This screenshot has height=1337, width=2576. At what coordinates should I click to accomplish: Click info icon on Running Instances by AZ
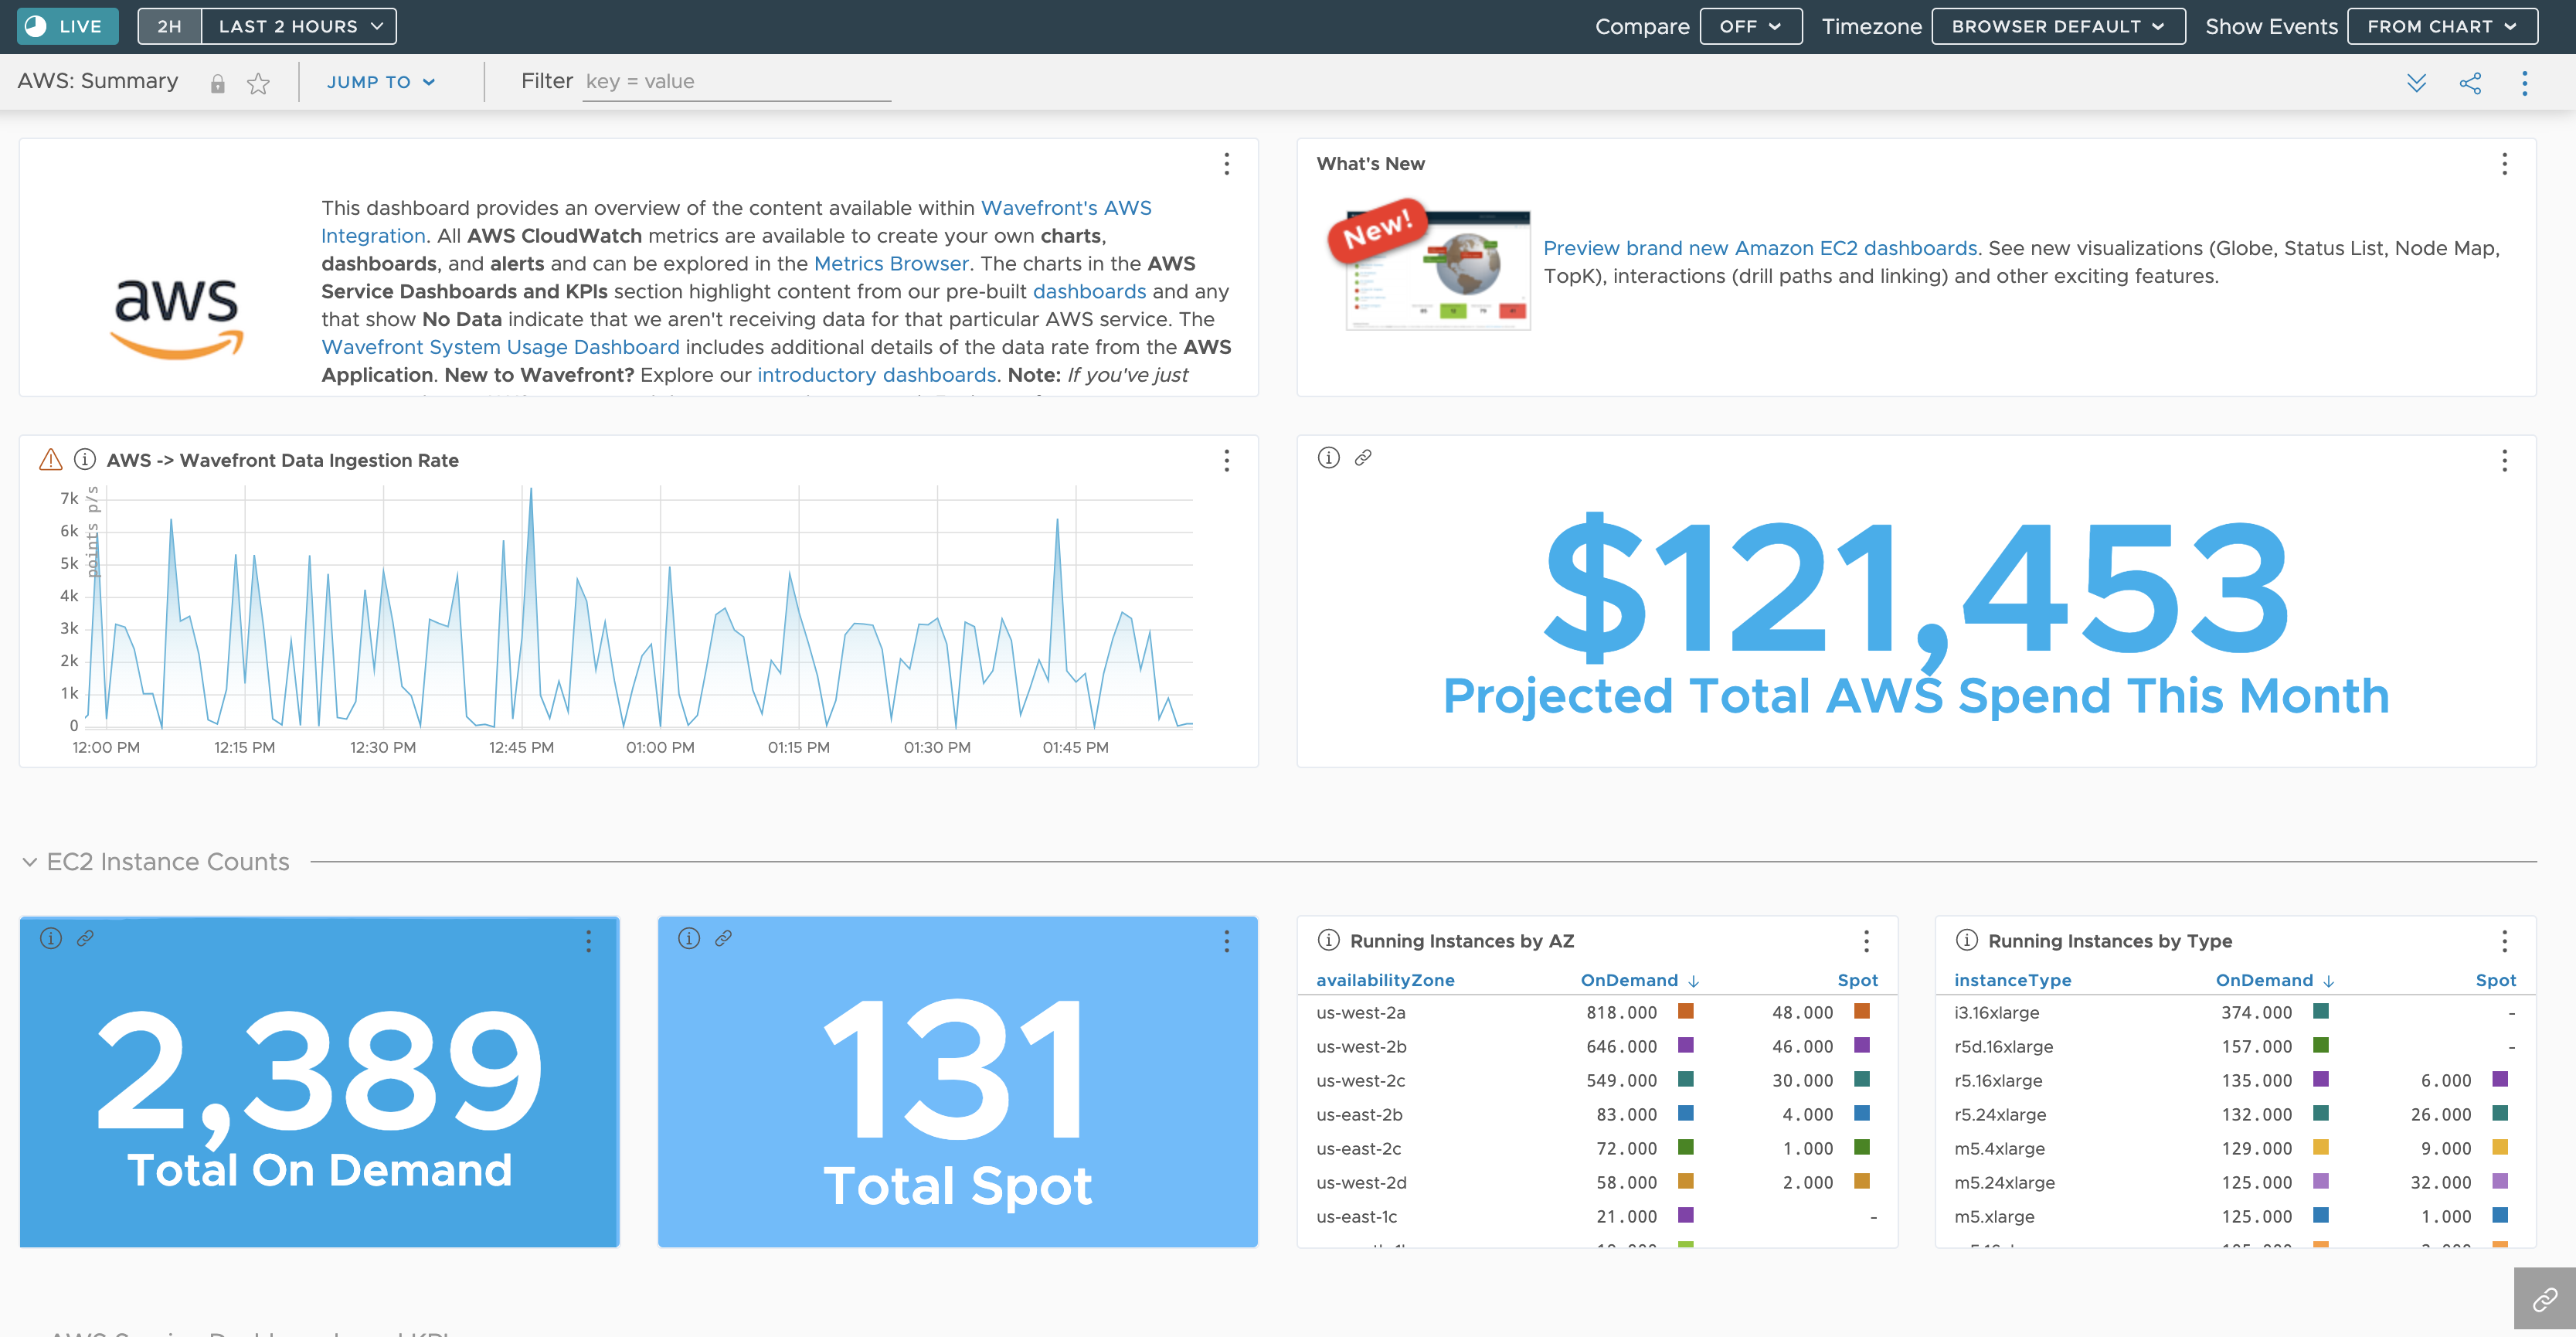click(x=1328, y=940)
